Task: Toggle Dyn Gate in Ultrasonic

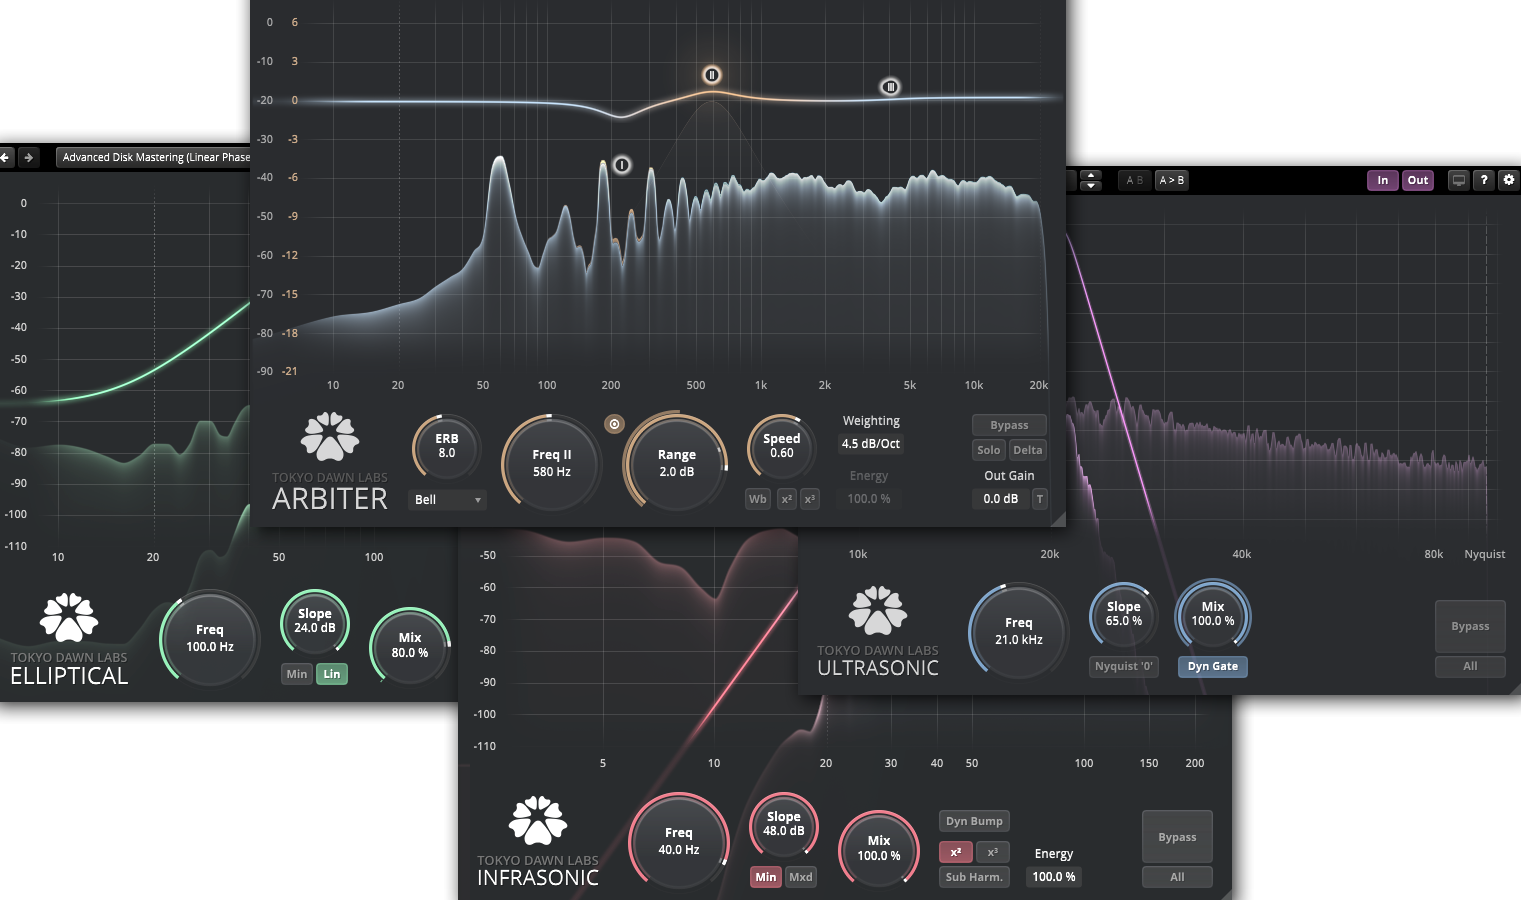Action: [1213, 666]
